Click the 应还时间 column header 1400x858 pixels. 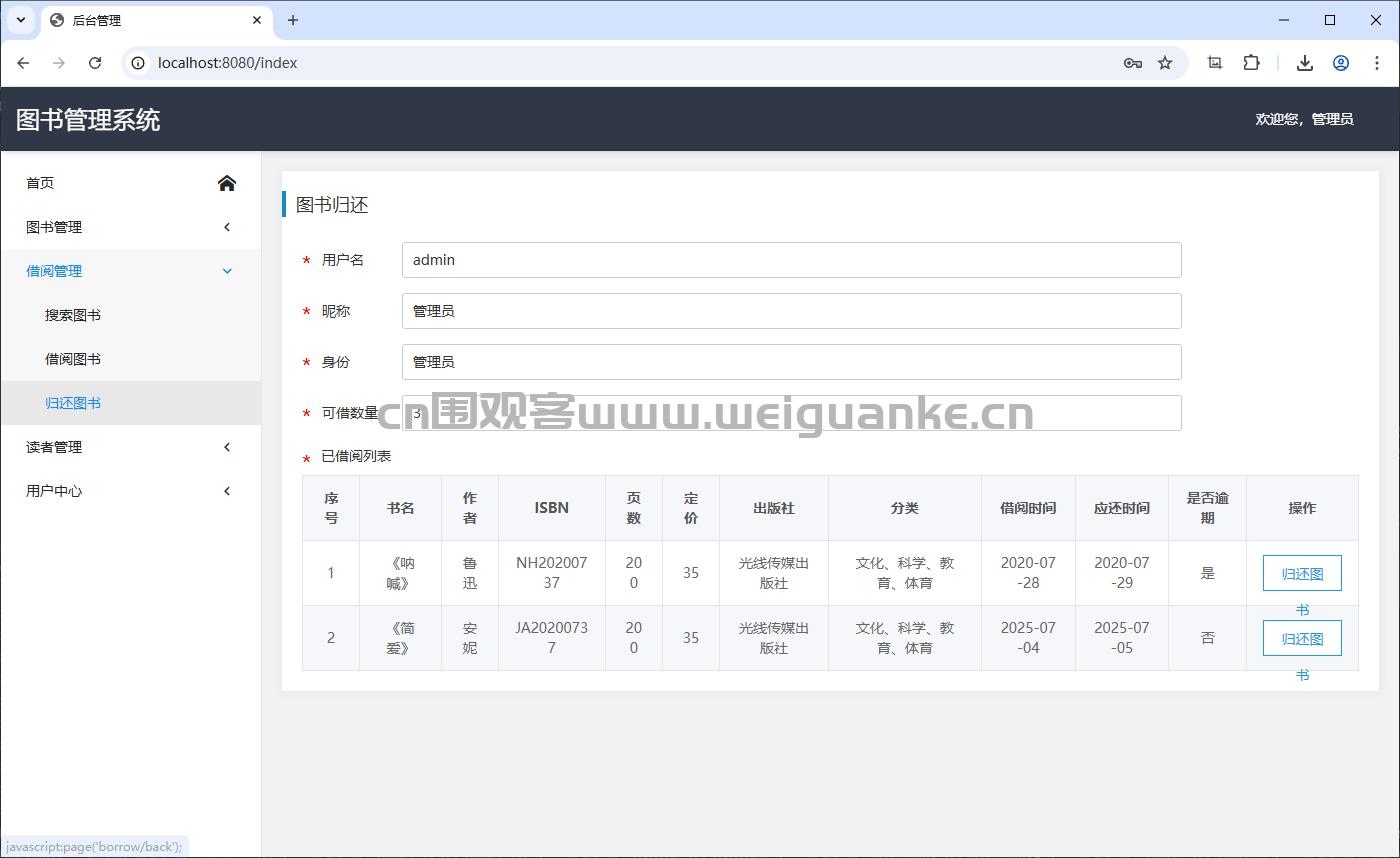pos(1122,508)
